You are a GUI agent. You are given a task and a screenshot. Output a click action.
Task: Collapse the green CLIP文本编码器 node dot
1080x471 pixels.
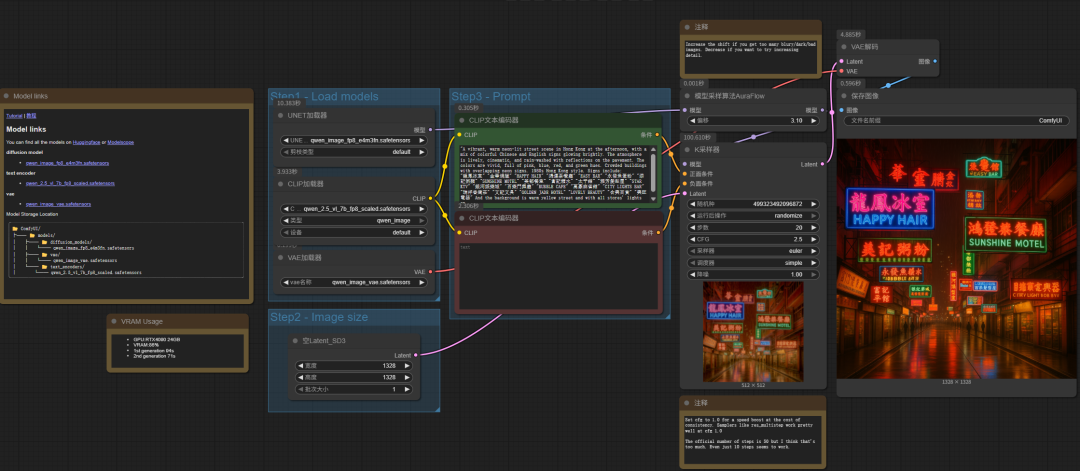pyautogui.click(x=462, y=120)
